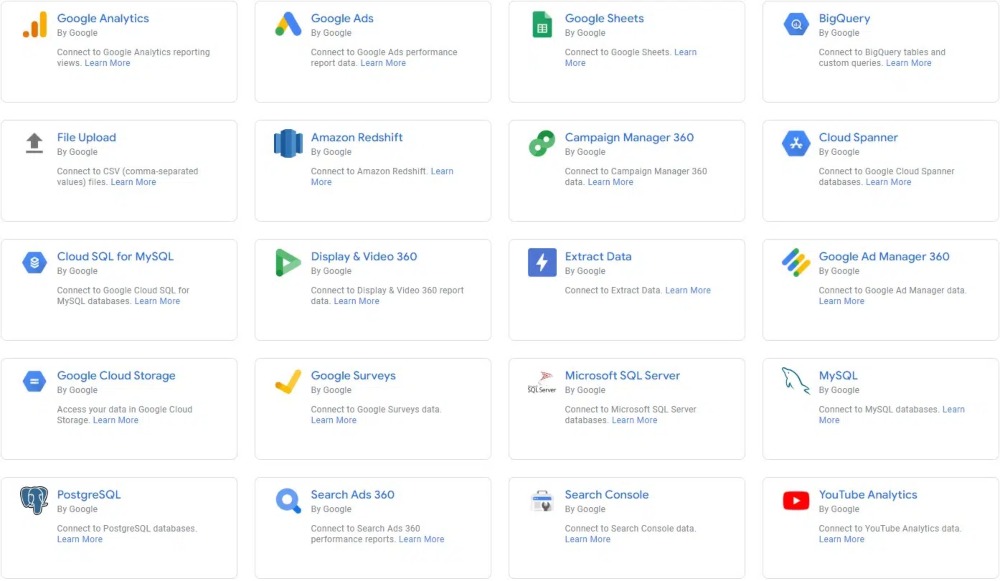Choose the Cloud Spanner connector title
The image size is (1000, 581).
[x=858, y=137]
